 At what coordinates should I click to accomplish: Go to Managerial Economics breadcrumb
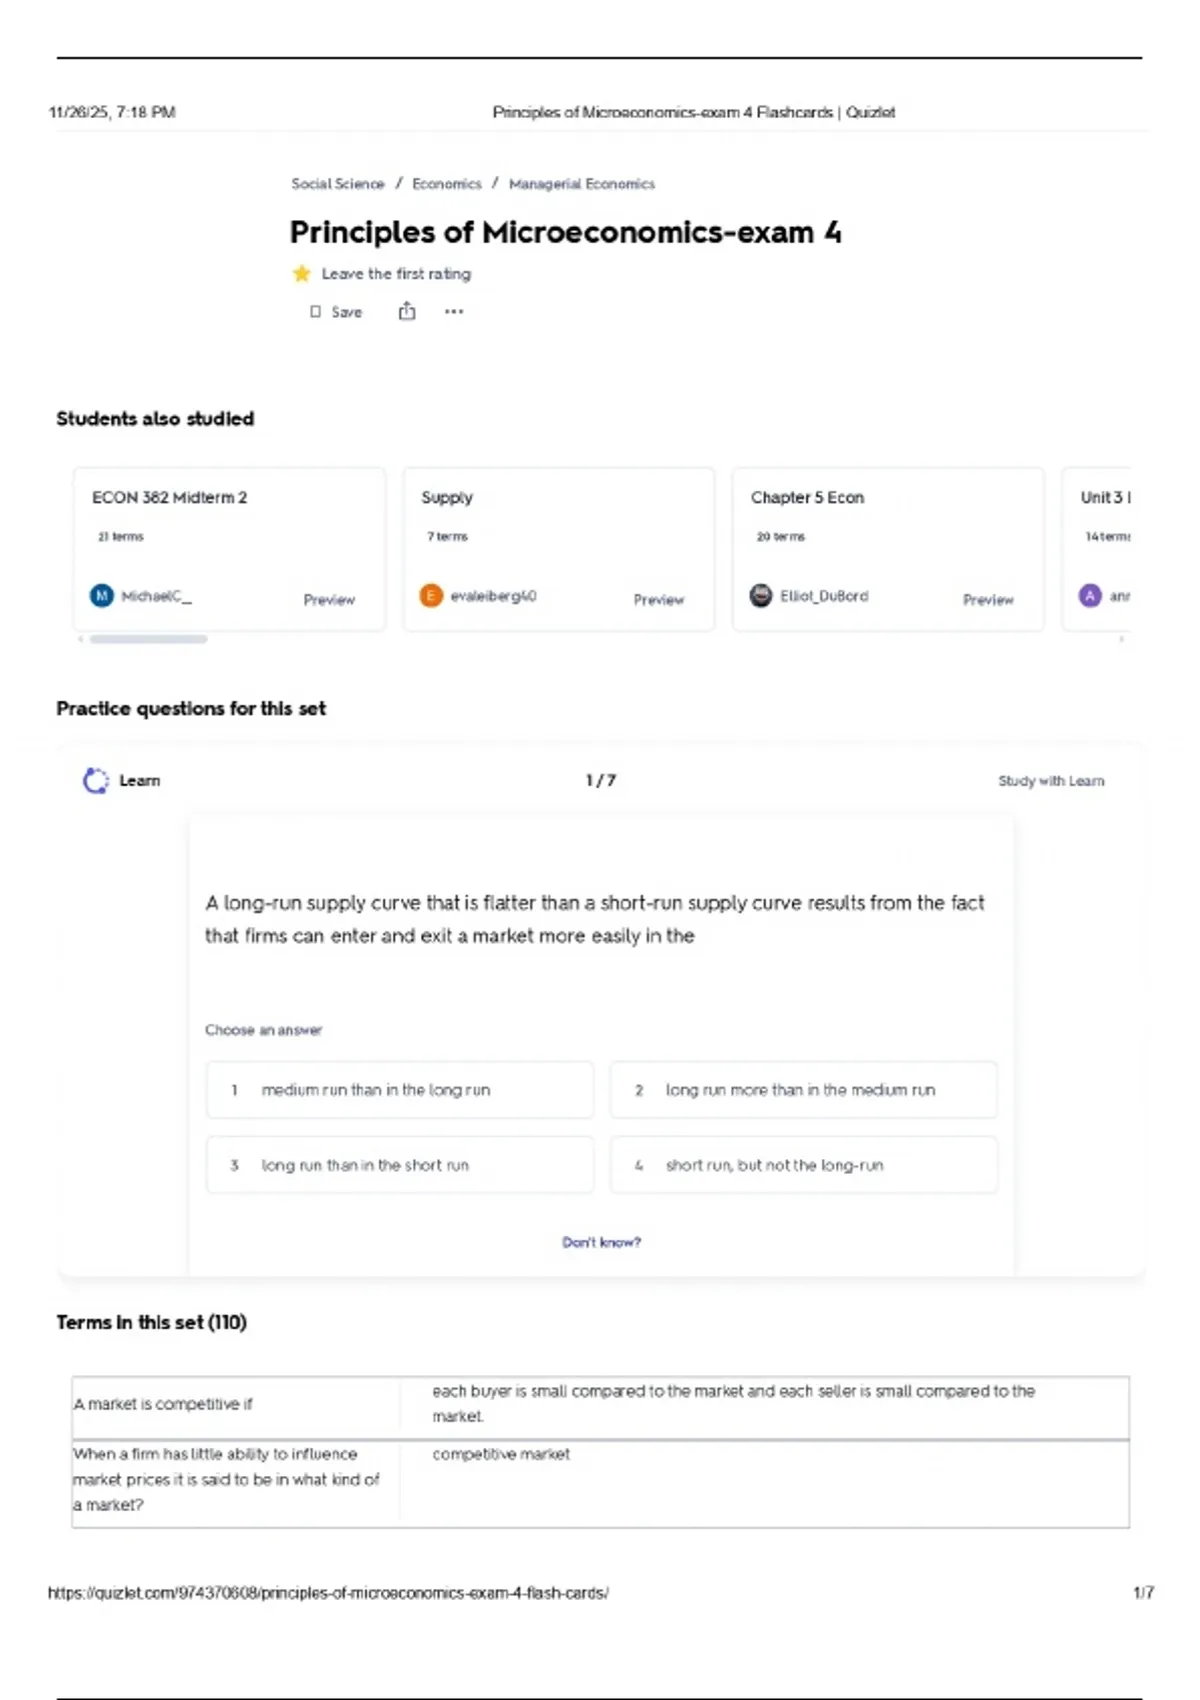click(x=582, y=184)
